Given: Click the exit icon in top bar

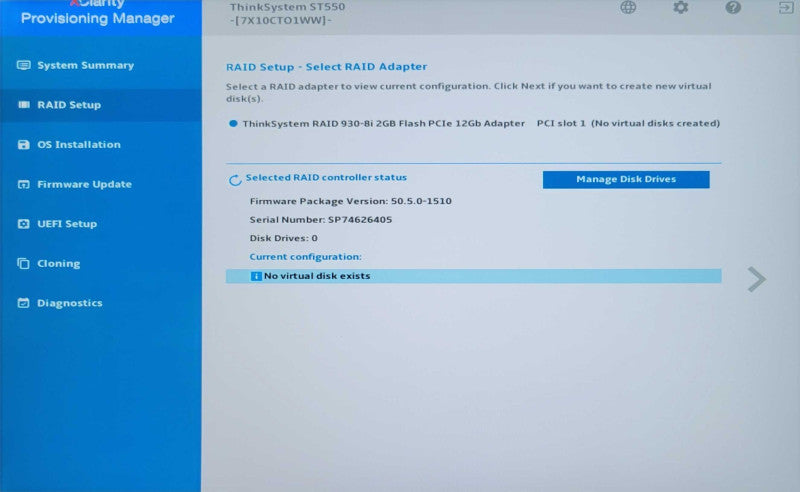Looking at the screenshot, I should click(x=786, y=8).
